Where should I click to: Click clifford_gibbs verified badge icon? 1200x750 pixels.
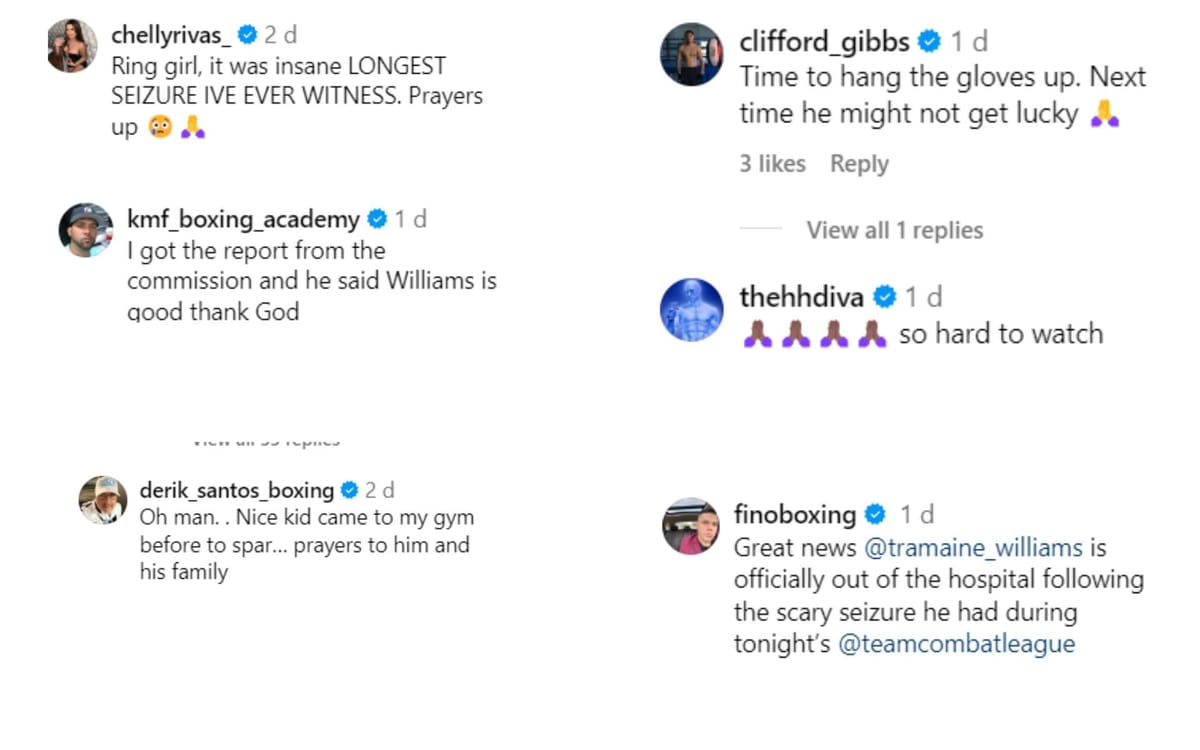click(930, 42)
